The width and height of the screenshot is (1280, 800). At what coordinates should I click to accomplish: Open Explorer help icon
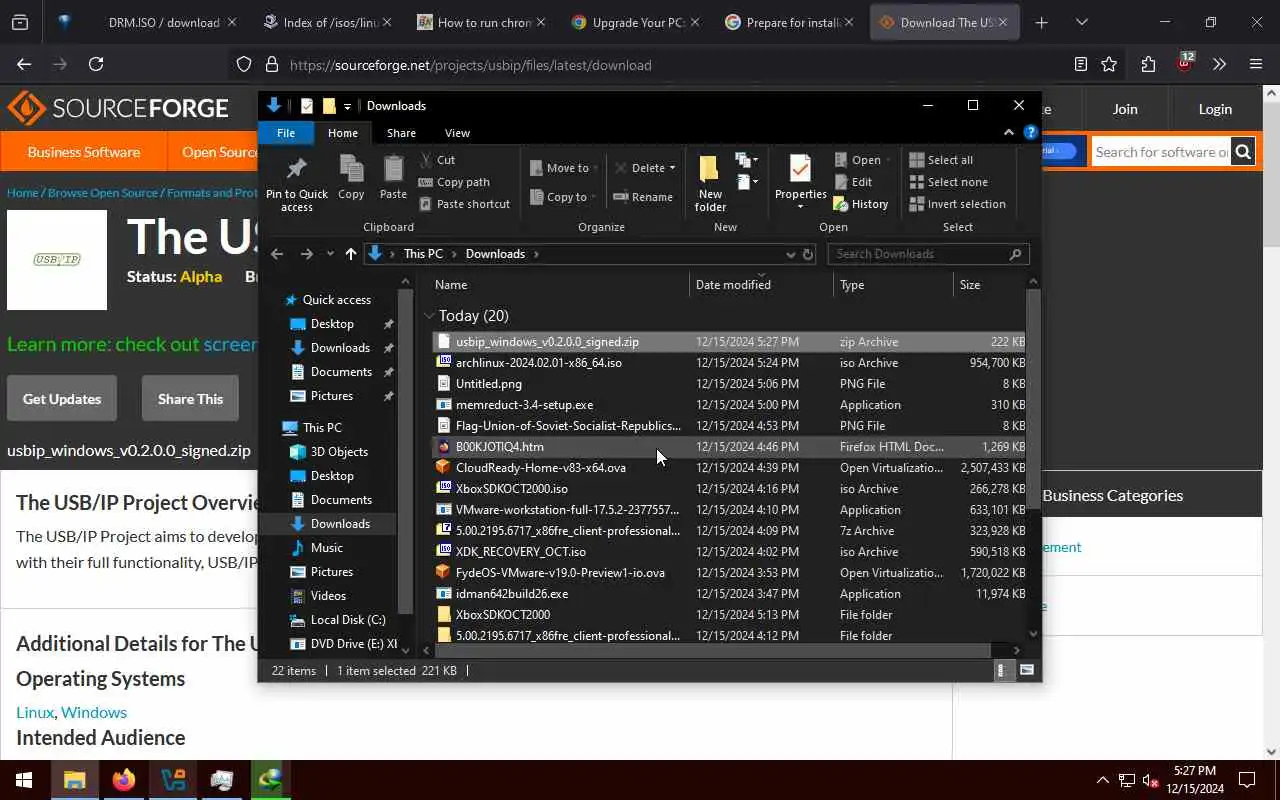[1030, 132]
